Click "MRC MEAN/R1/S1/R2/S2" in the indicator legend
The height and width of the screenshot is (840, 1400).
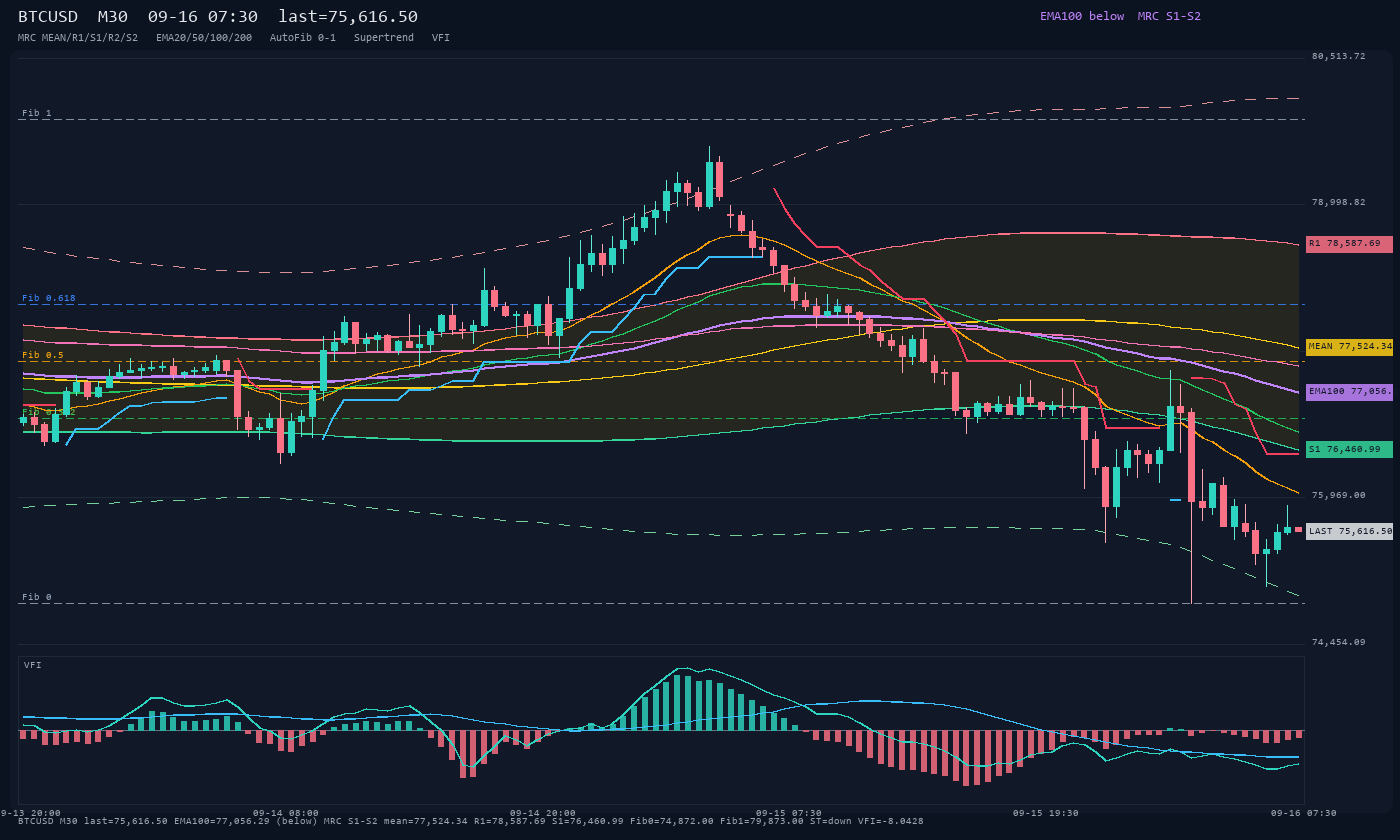click(78, 38)
